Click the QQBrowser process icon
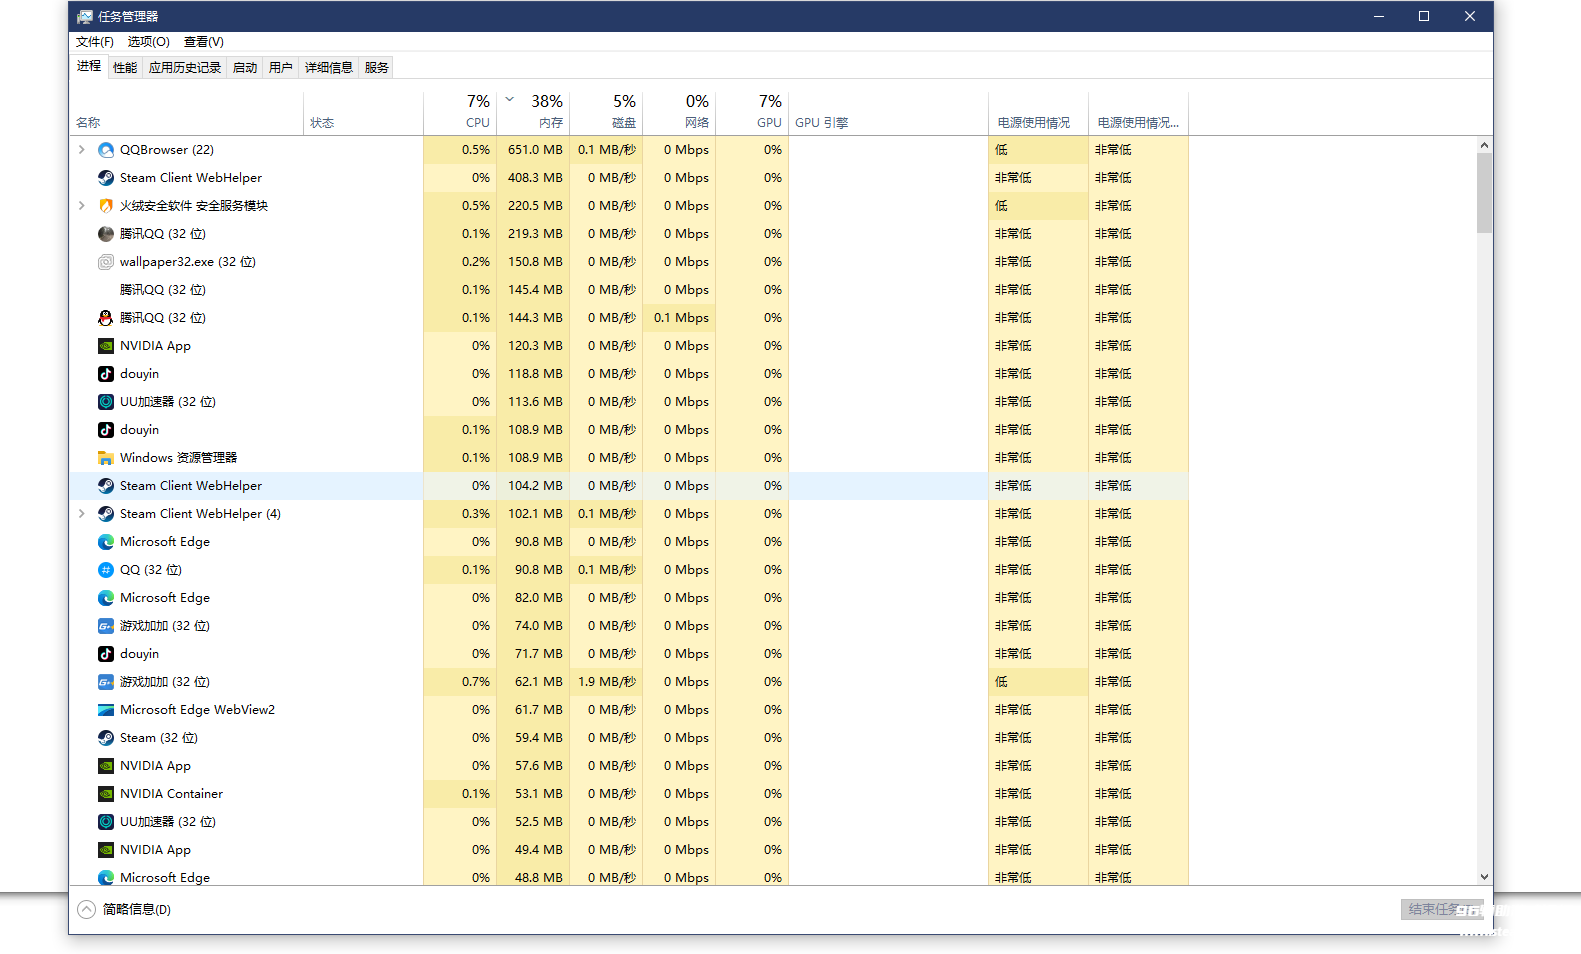This screenshot has height=954, width=1581. tap(106, 150)
